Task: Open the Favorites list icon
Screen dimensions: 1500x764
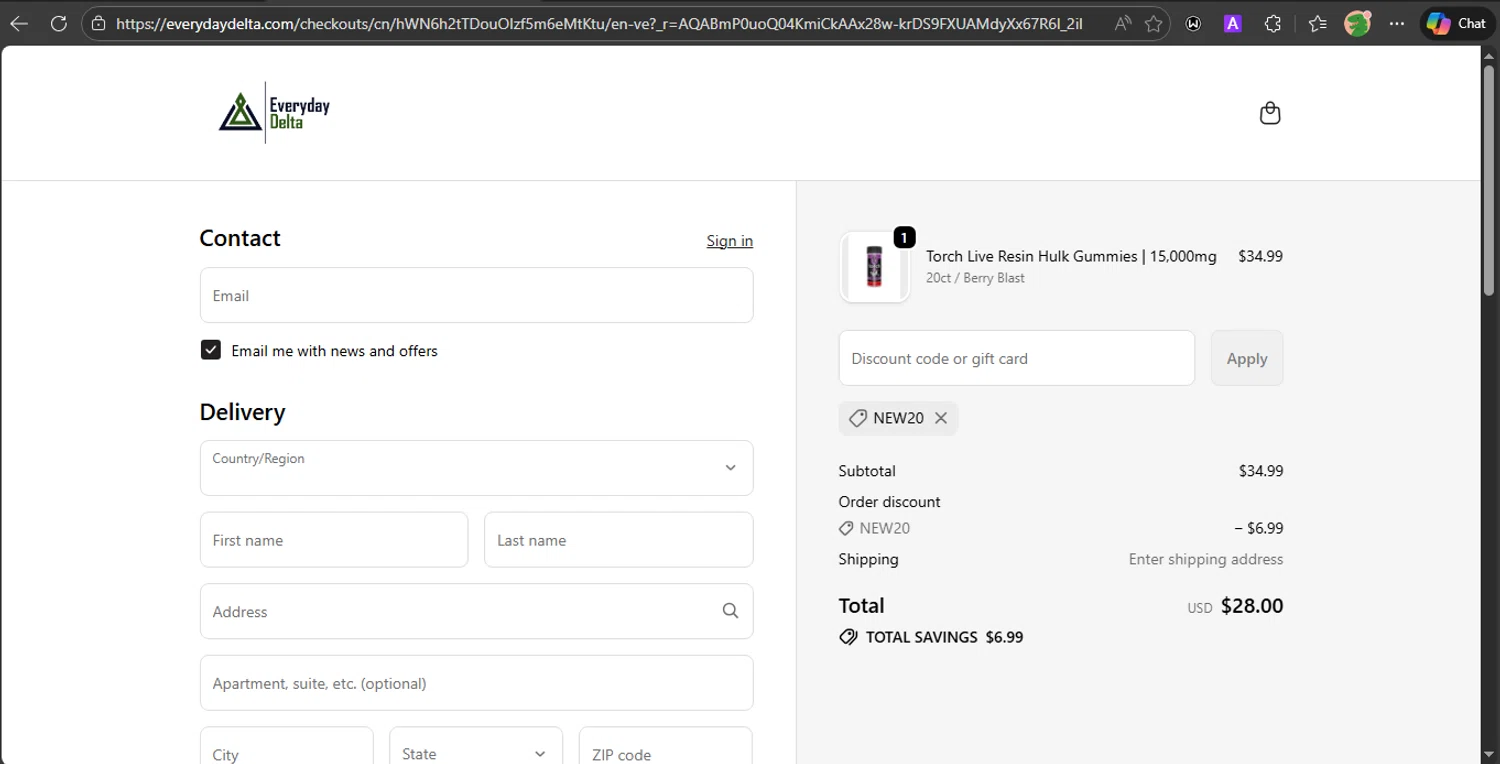Action: [1317, 23]
